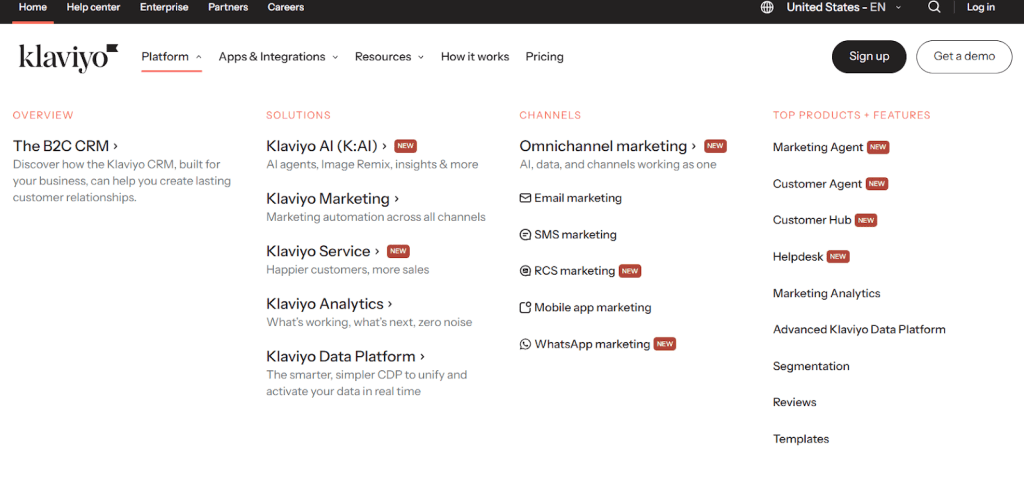Click the RCS marketing icon

point(525,271)
